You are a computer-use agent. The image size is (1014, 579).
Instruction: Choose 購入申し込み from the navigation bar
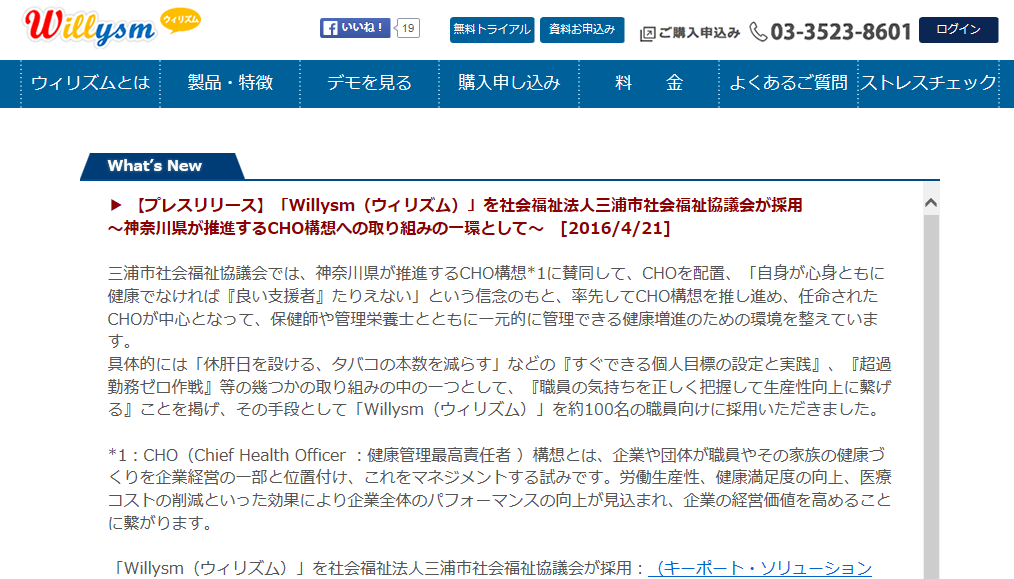tap(509, 83)
